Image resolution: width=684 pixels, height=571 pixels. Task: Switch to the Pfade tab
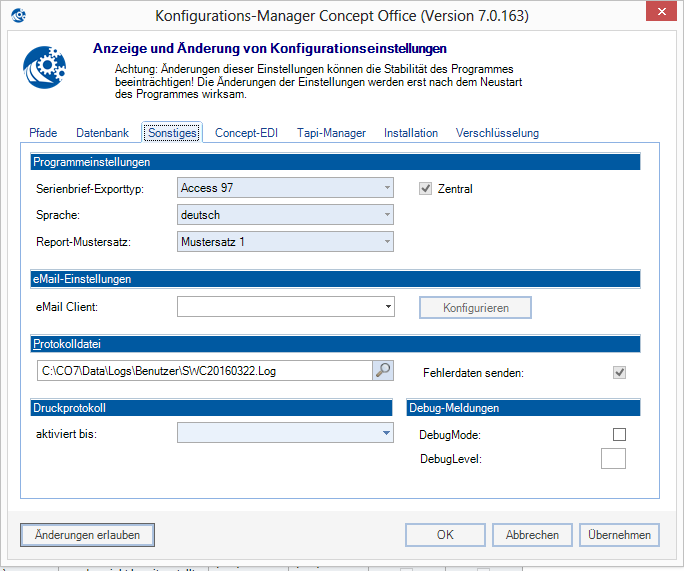pos(43,133)
